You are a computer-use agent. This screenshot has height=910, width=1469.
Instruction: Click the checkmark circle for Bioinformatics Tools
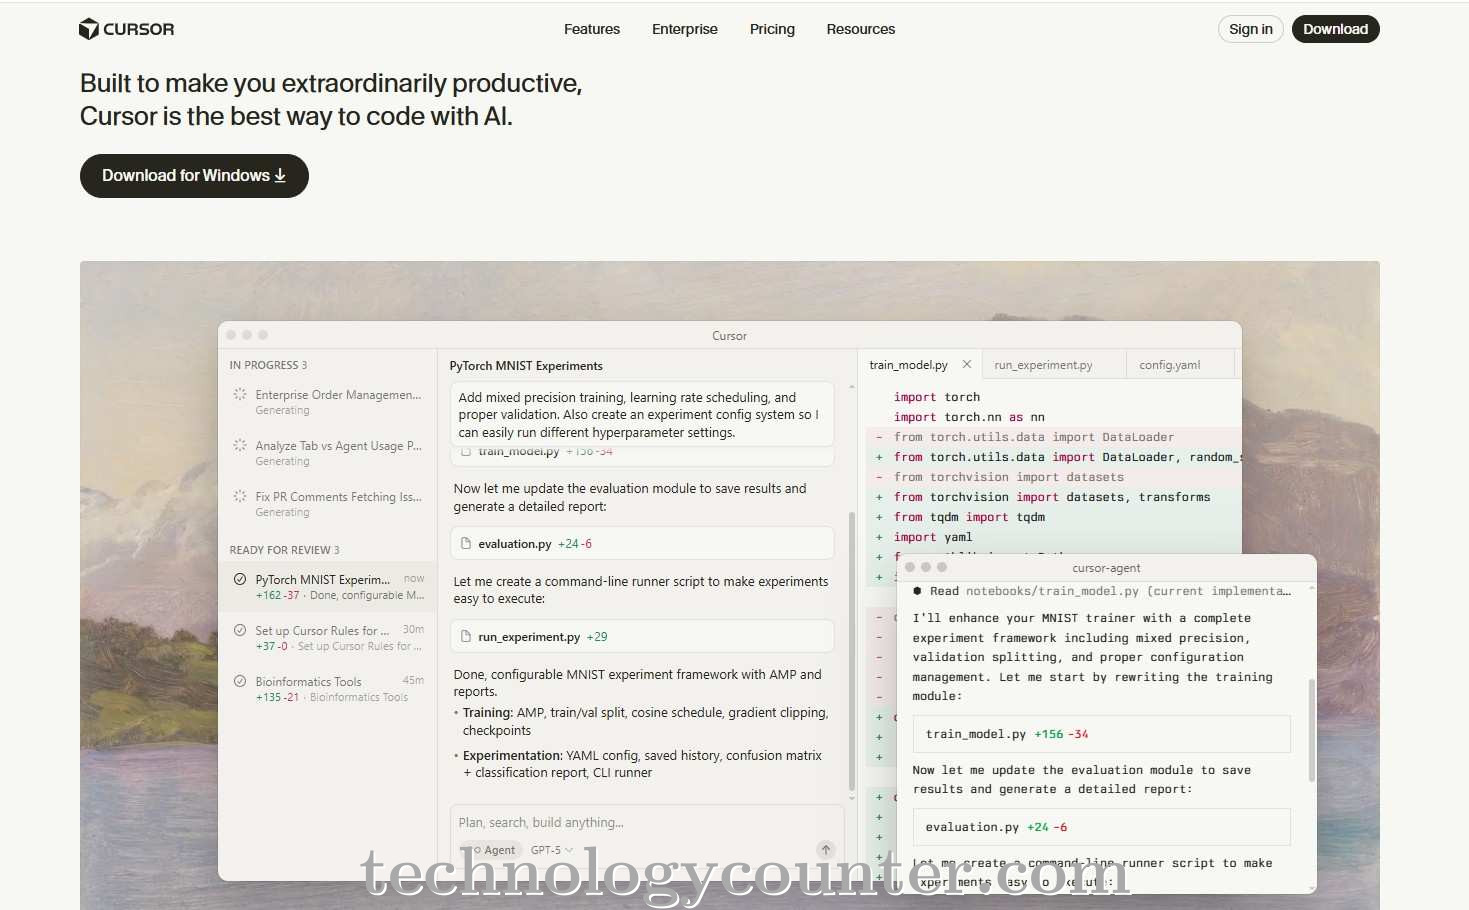tap(240, 682)
